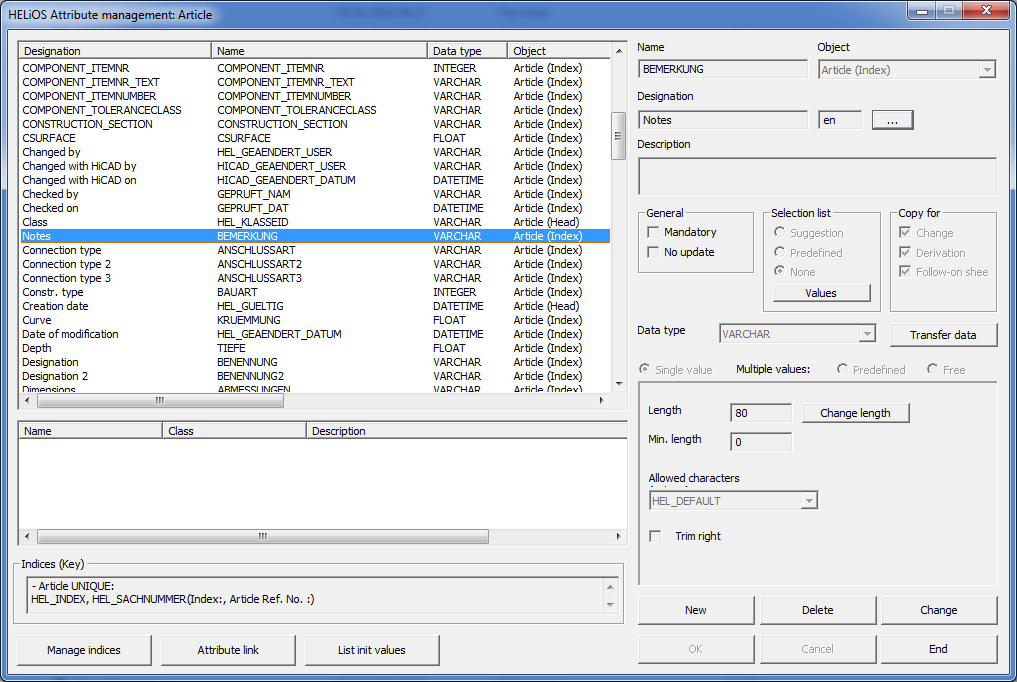Toggle the Trim right checkbox
The width and height of the screenshot is (1017, 682).
[x=655, y=536]
